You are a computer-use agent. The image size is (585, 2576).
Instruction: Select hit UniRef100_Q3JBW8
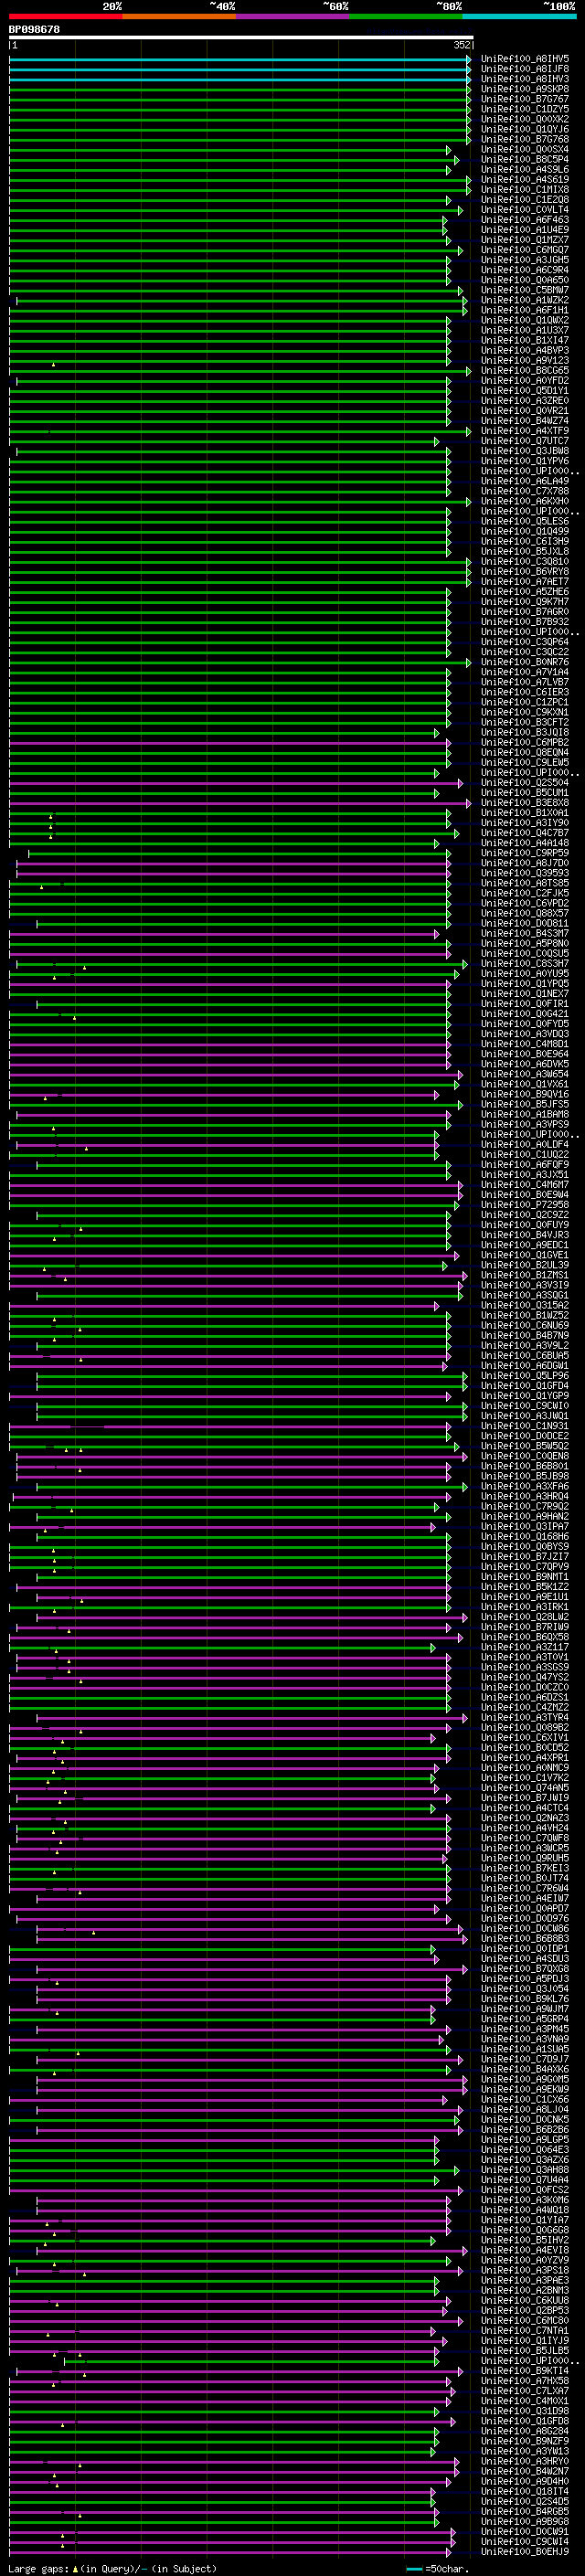coord(525,451)
